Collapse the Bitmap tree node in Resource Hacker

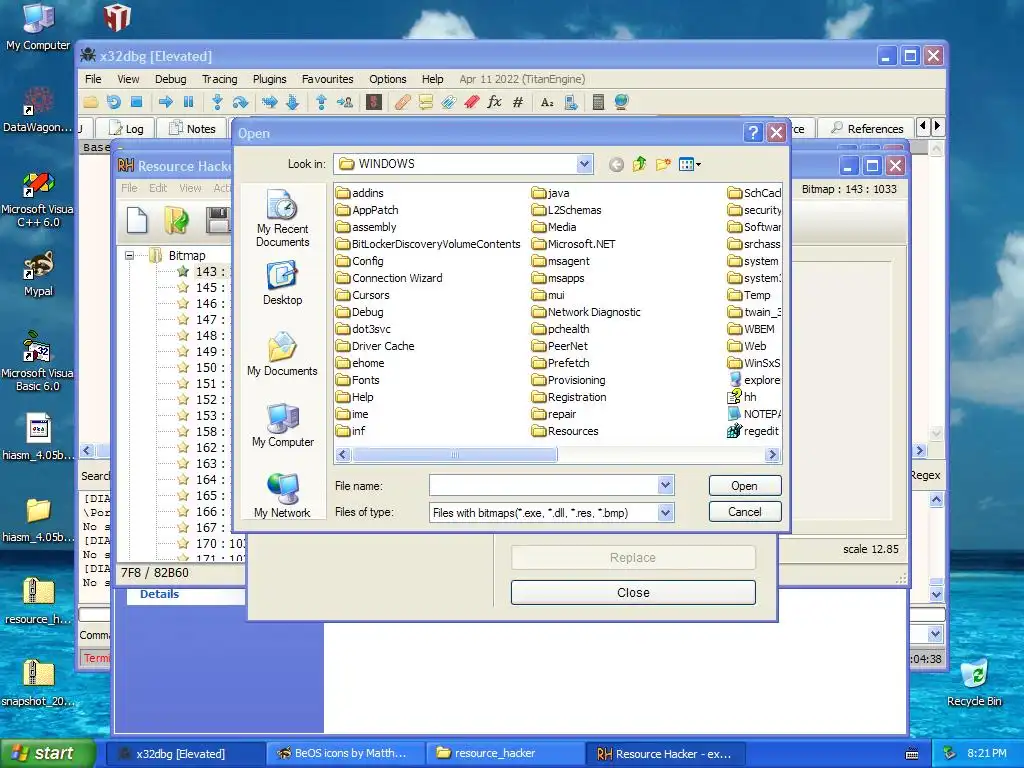[129, 255]
